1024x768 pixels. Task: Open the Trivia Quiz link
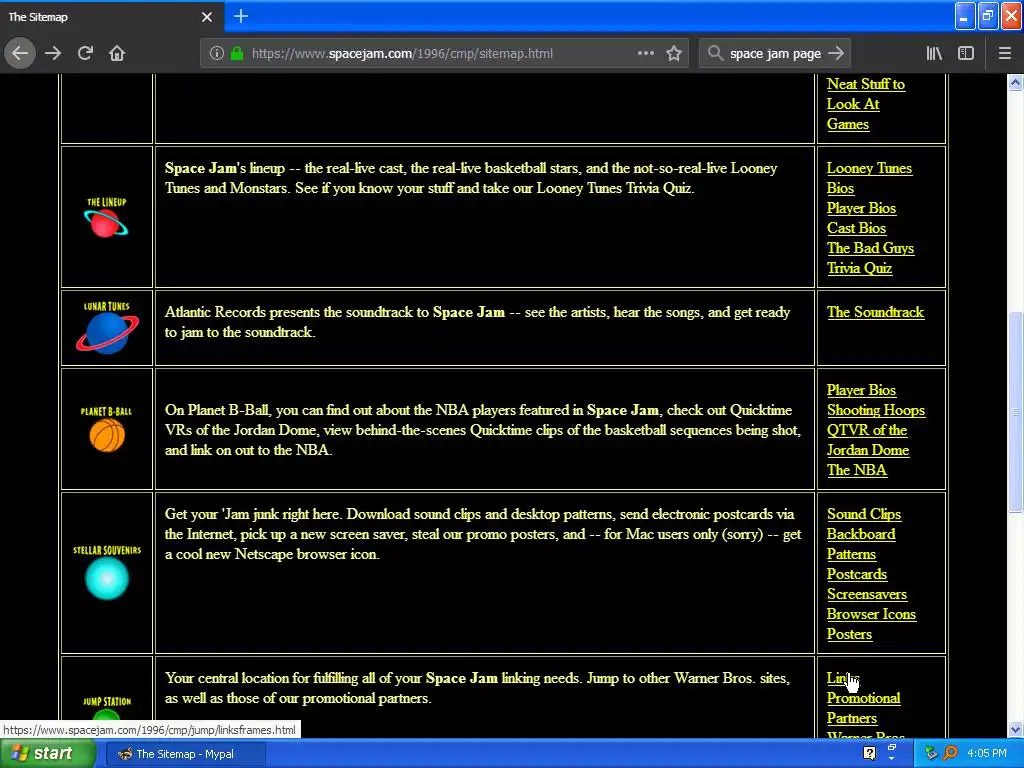(x=859, y=268)
